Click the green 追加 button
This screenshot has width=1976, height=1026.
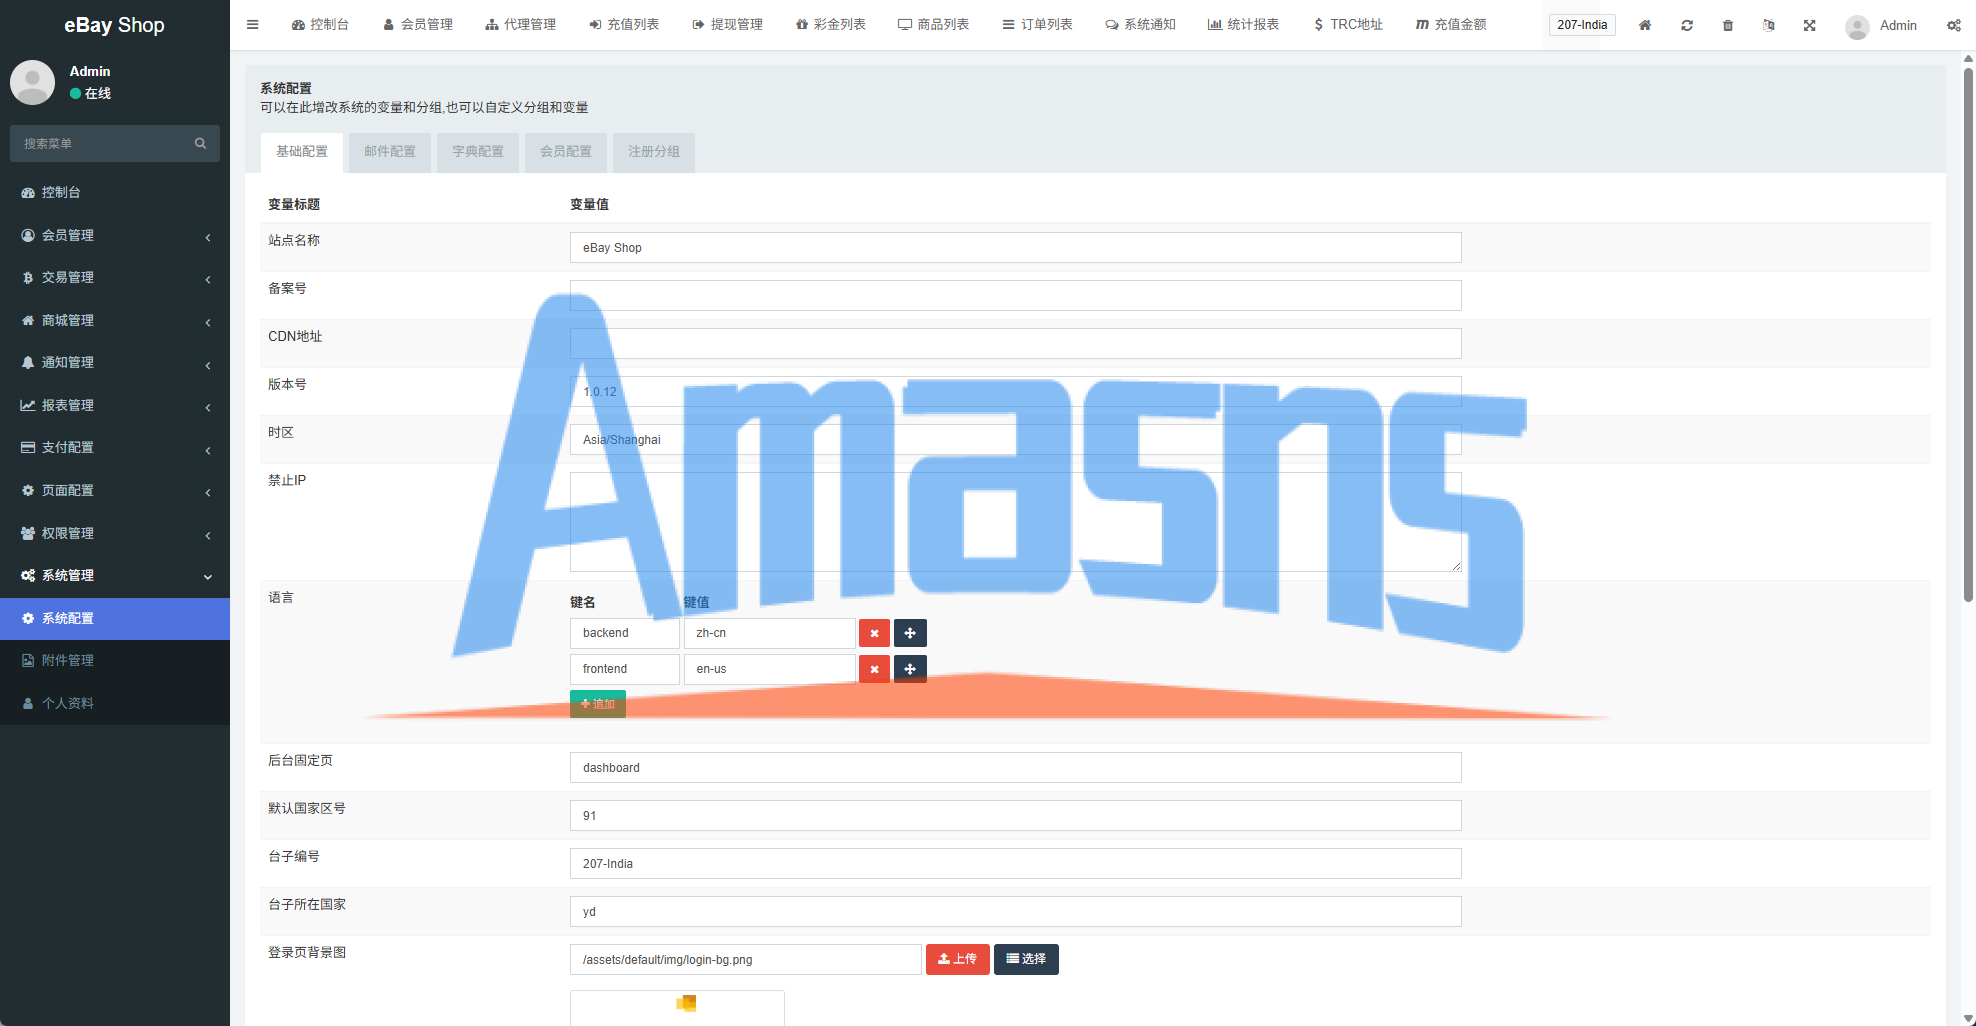[598, 704]
